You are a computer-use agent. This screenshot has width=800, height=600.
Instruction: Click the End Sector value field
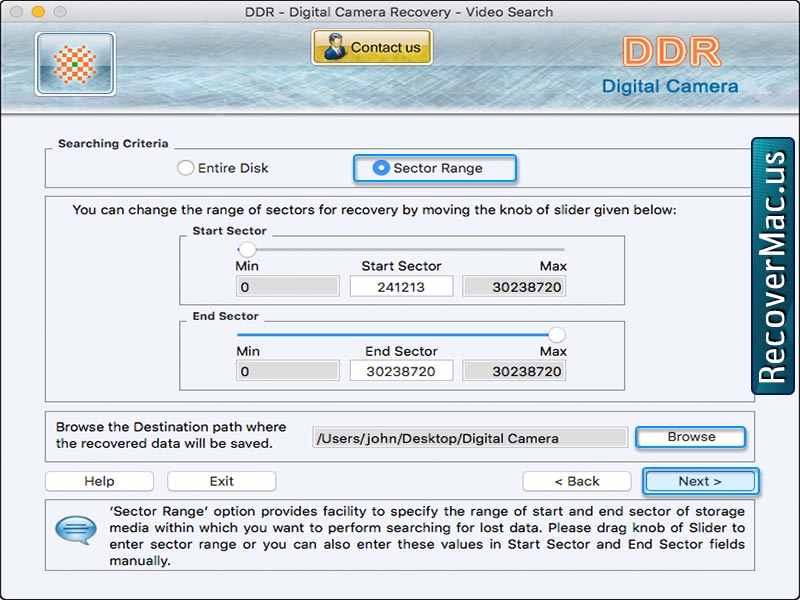[x=401, y=371]
